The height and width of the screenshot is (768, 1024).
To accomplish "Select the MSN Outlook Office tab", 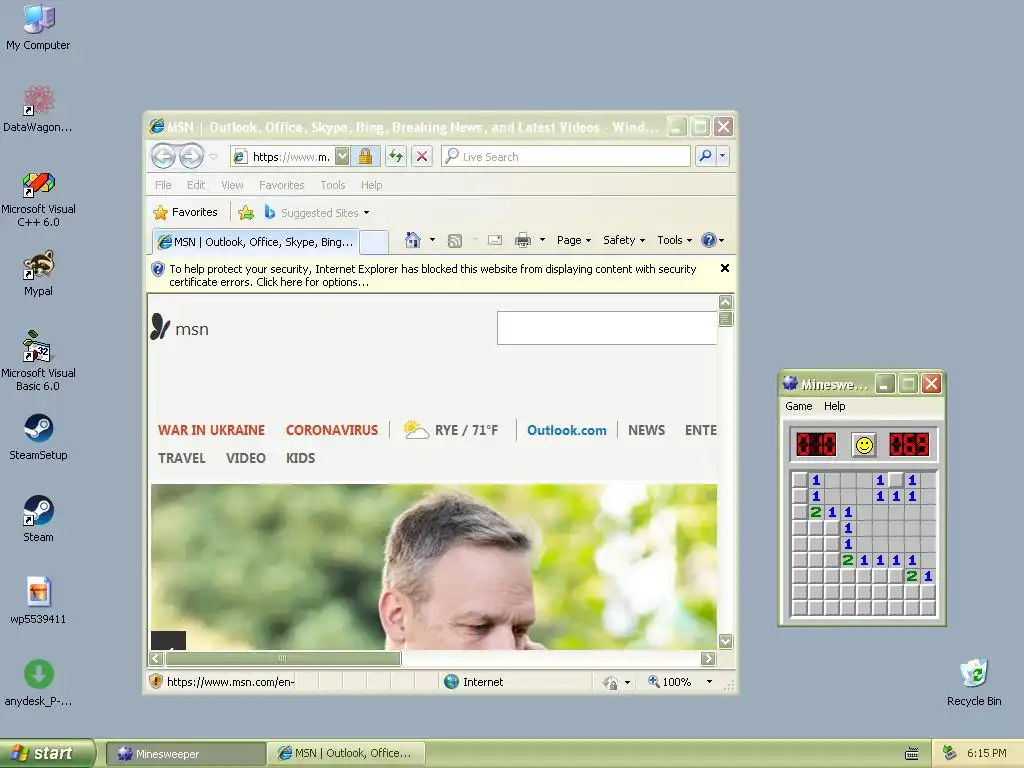I will tap(255, 242).
